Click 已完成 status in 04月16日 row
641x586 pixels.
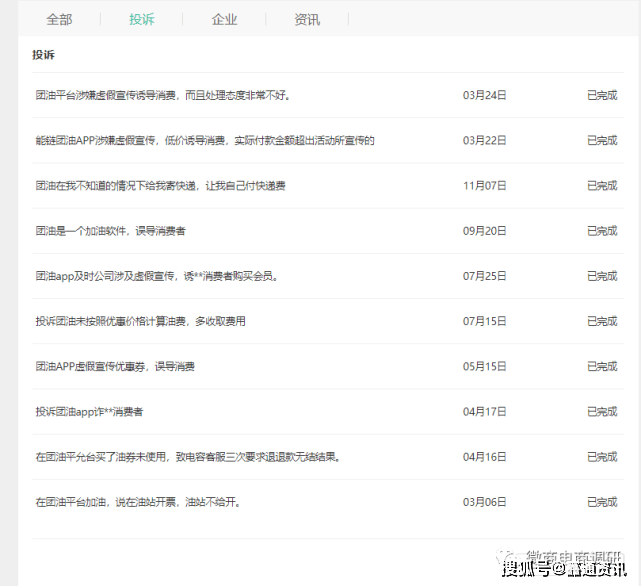pyautogui.click(x=602, y=457)
